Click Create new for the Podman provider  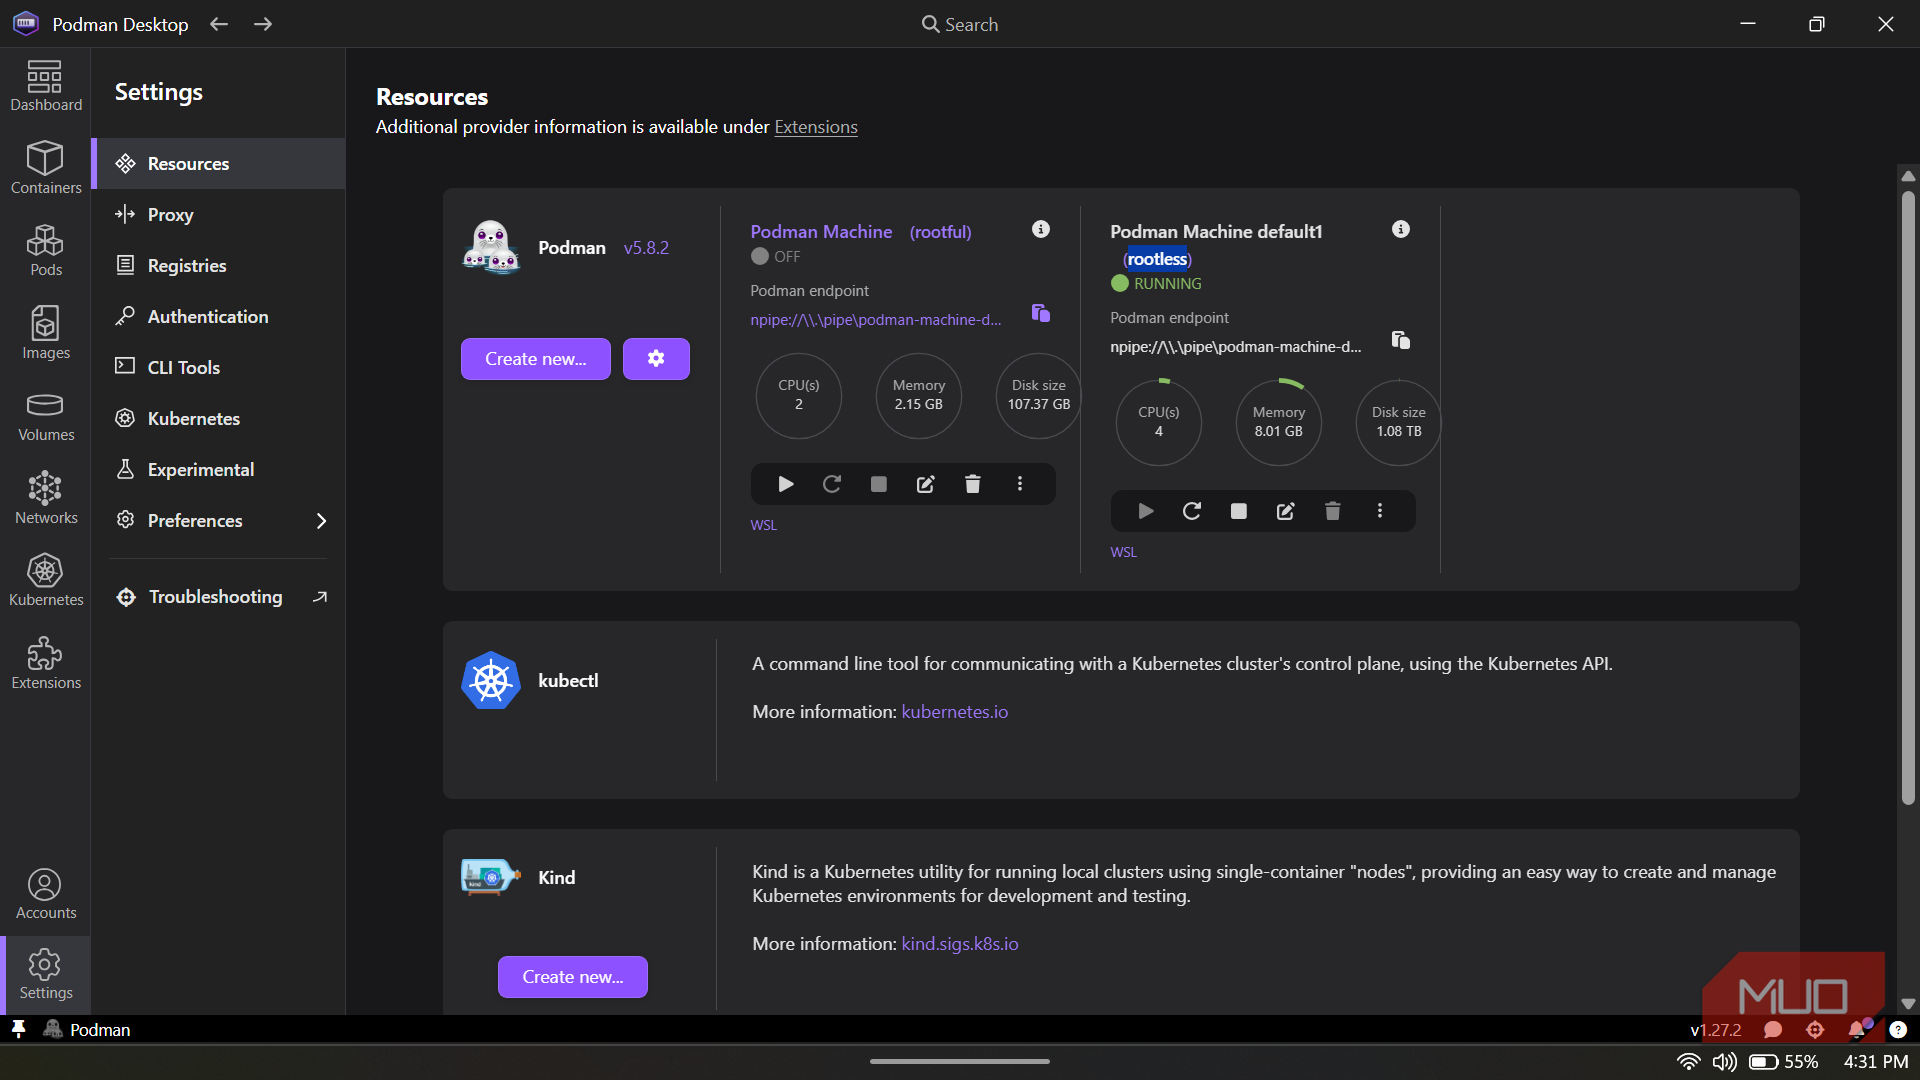pos(536,359)
